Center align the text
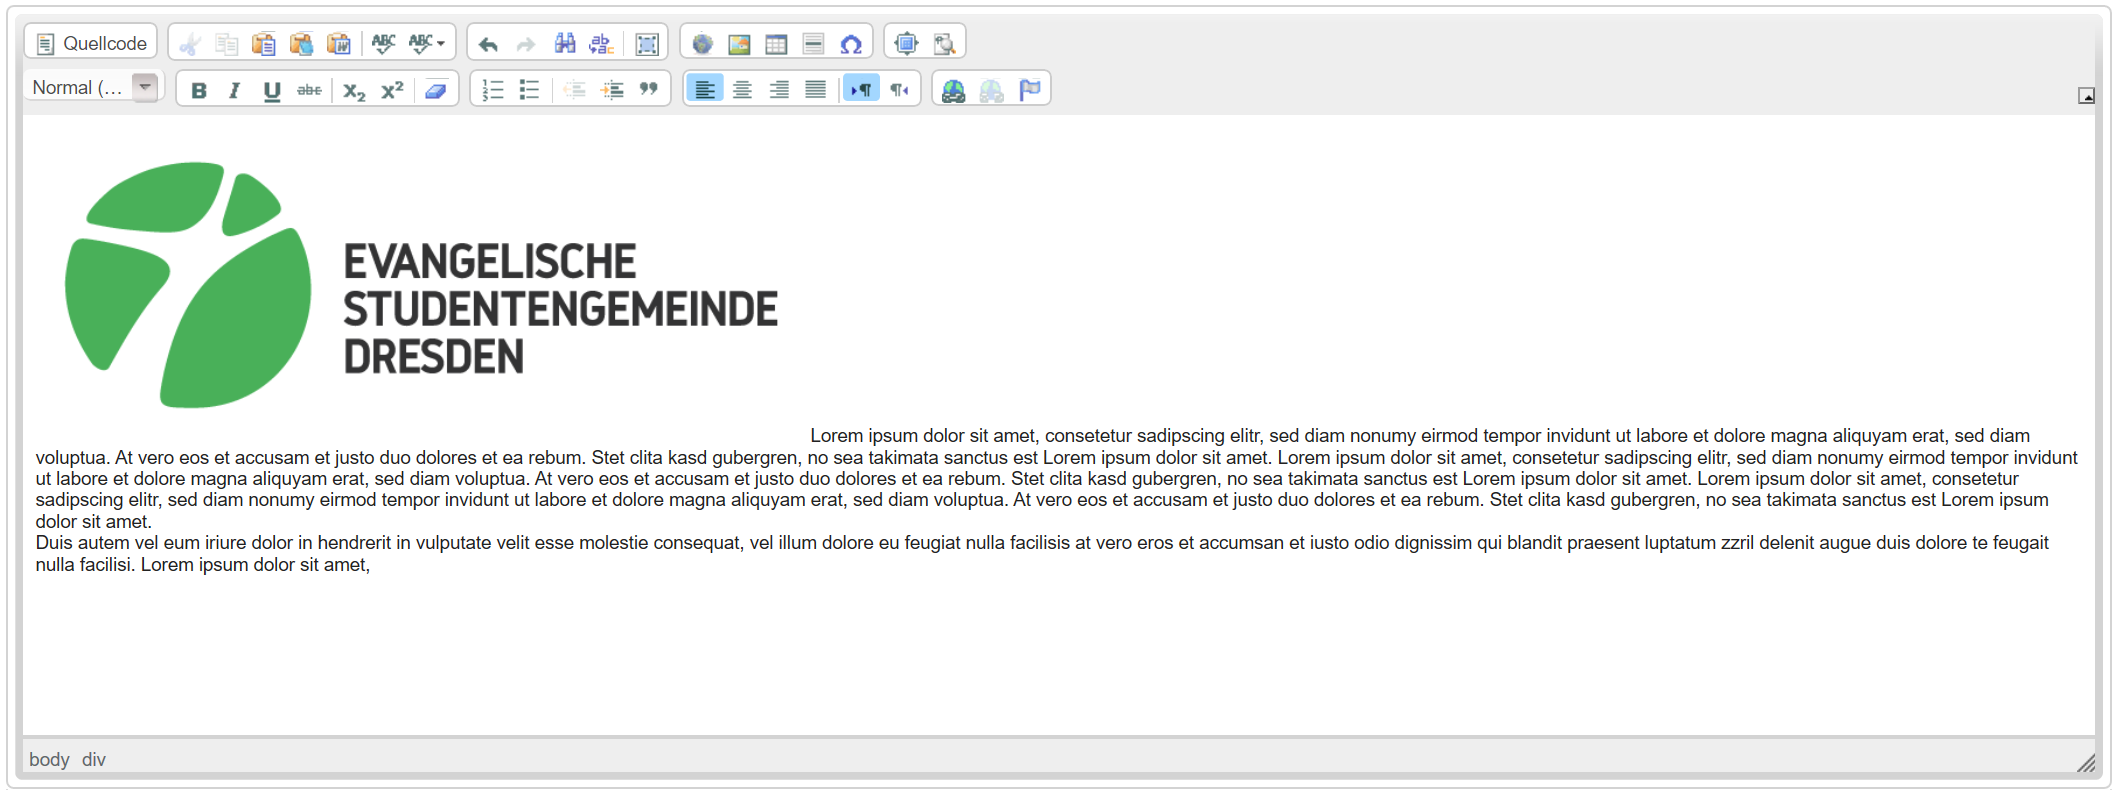 742,90
